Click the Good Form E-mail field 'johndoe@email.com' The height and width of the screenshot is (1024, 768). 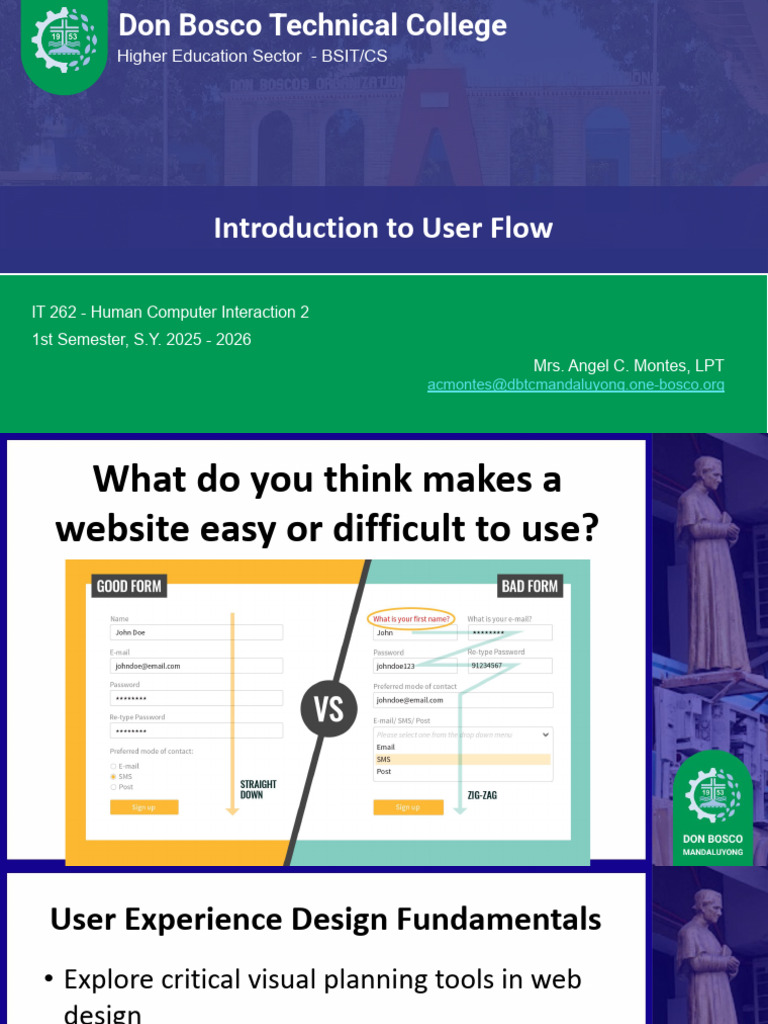(196, 665)
